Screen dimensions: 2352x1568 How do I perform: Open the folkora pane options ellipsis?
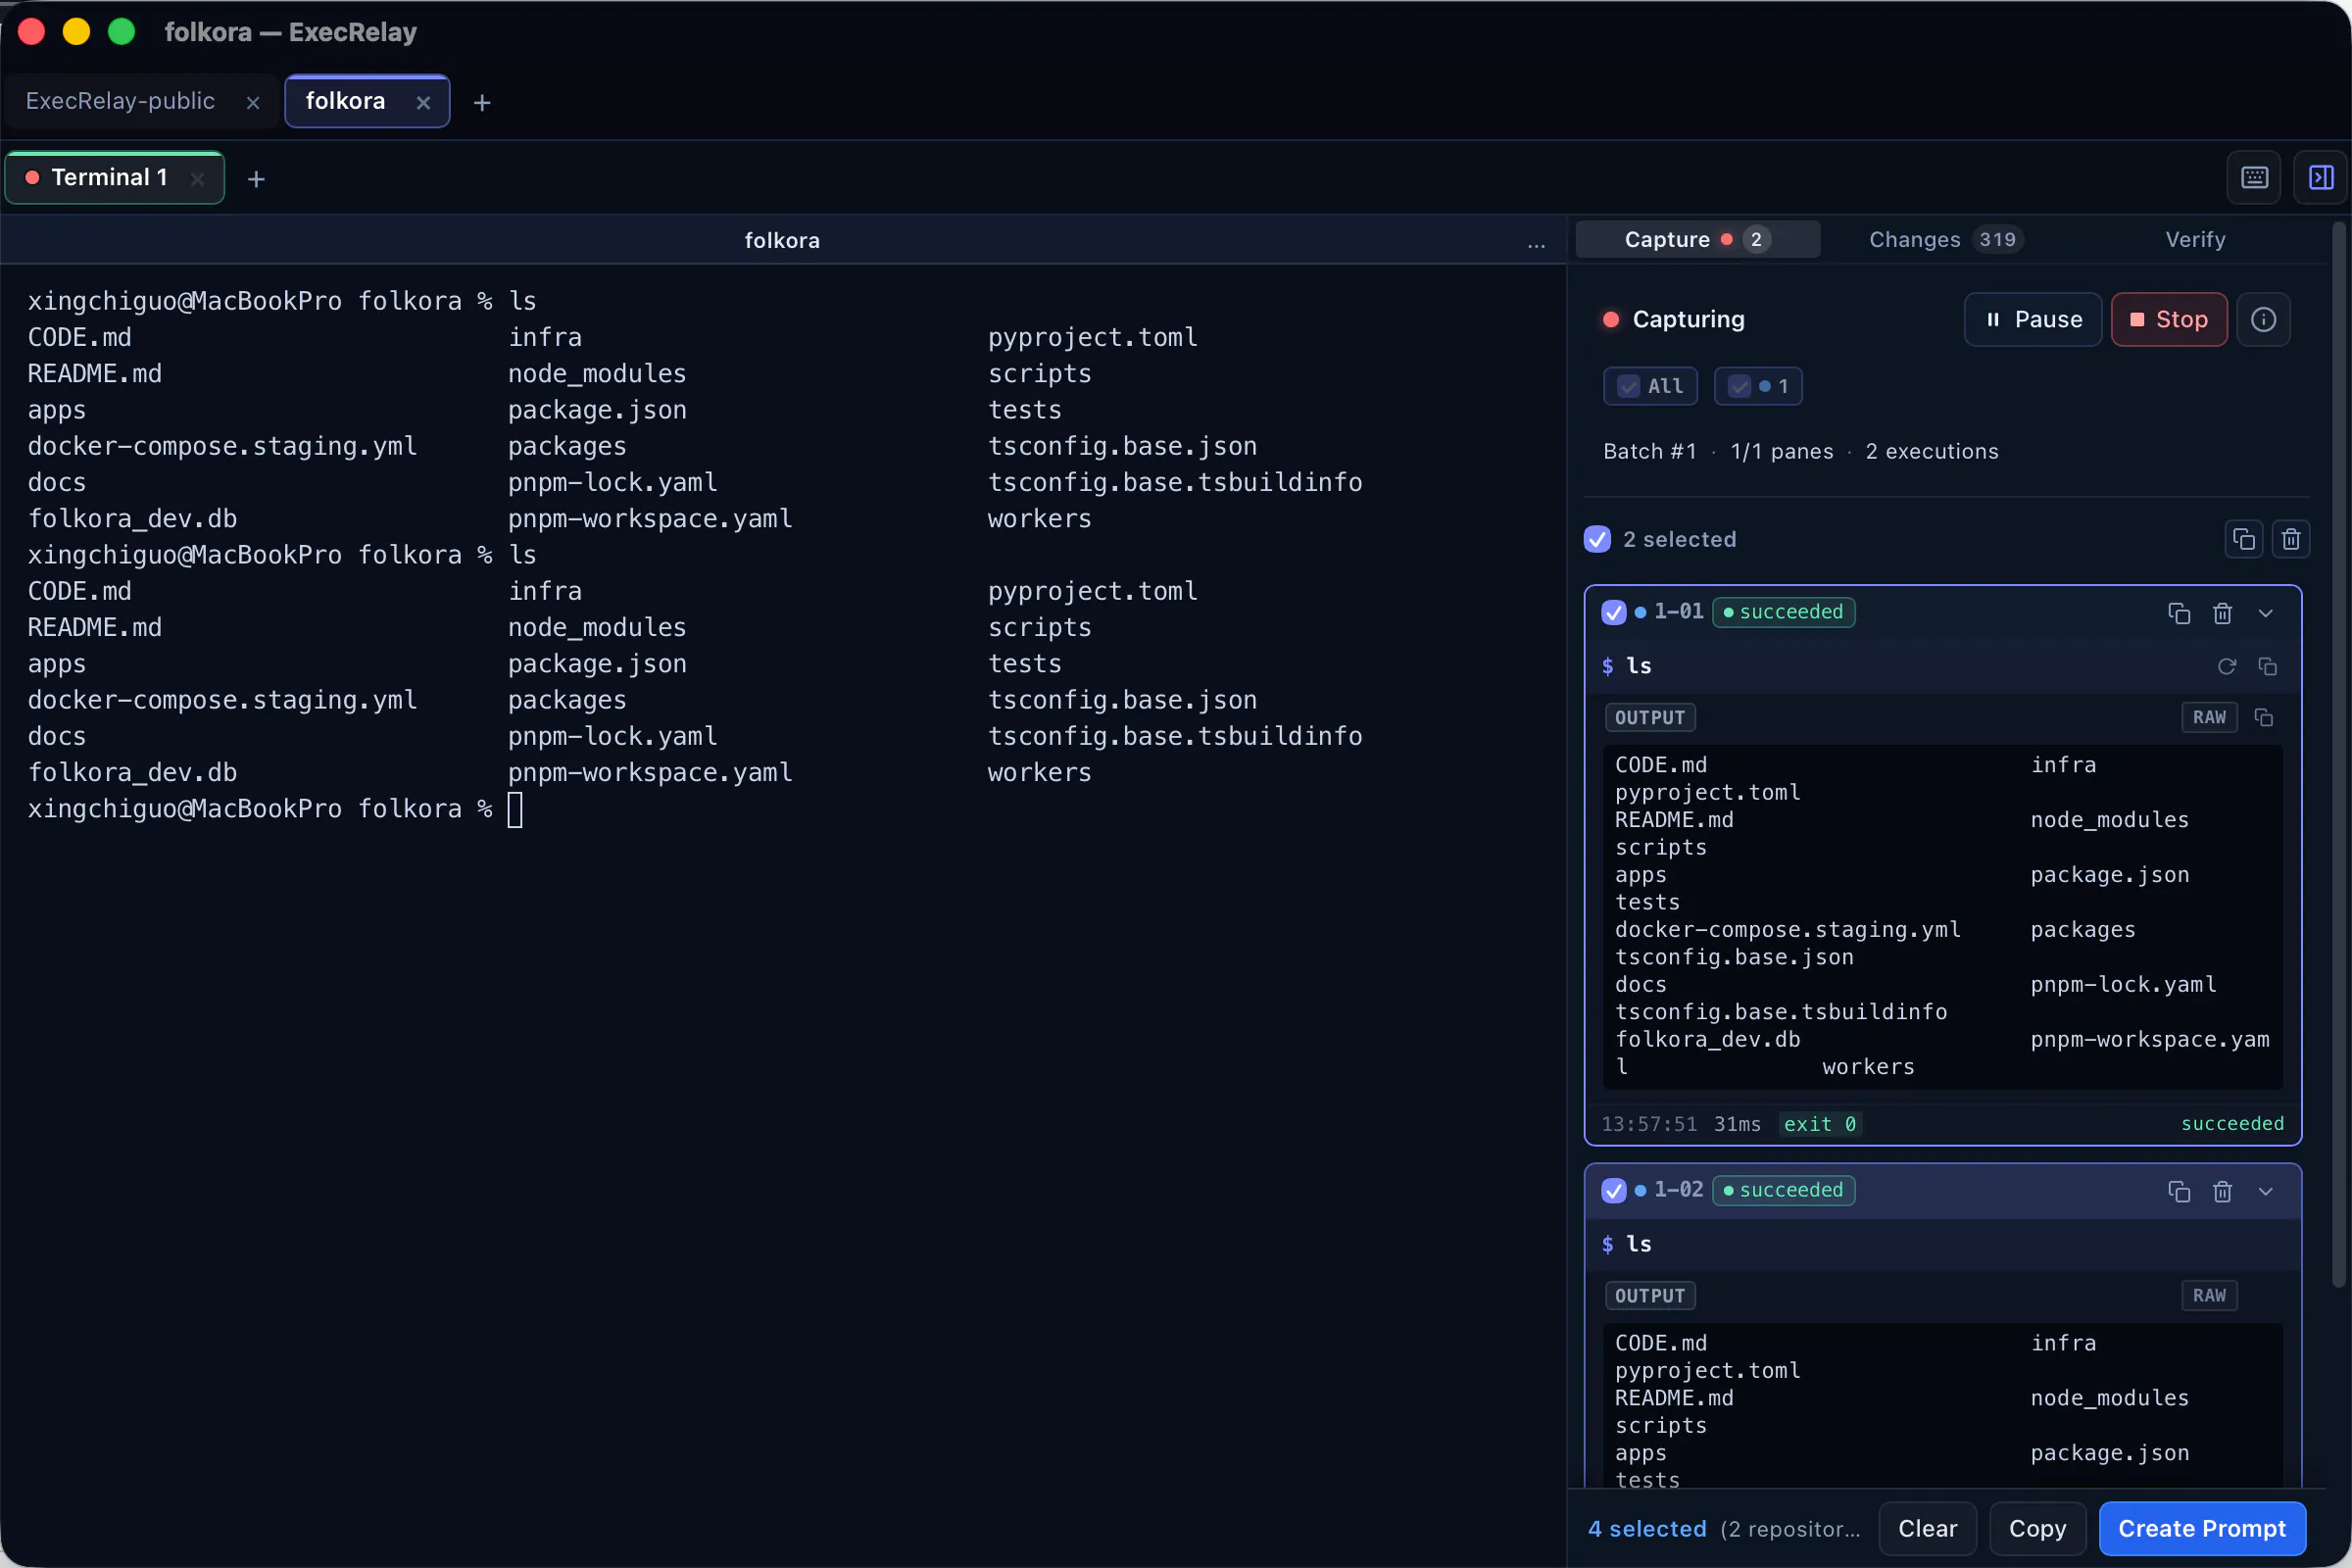1536,241
